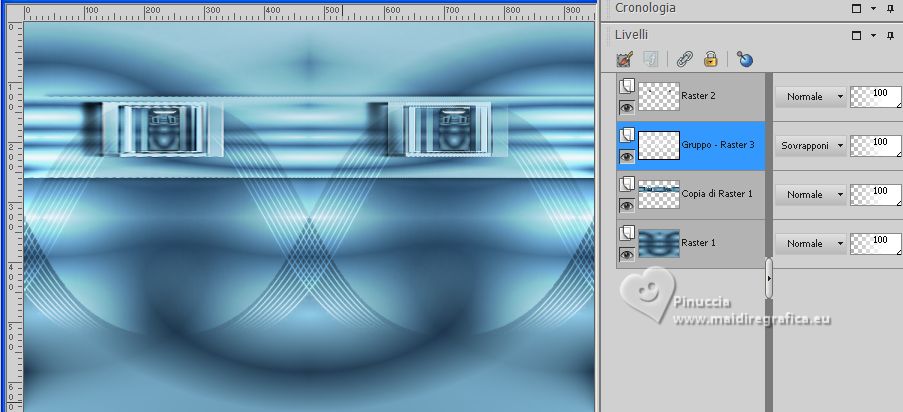The image size is (903, 412).
Task: Adjust opacity slider of Raster 1 layer
Action: point(876,244)
